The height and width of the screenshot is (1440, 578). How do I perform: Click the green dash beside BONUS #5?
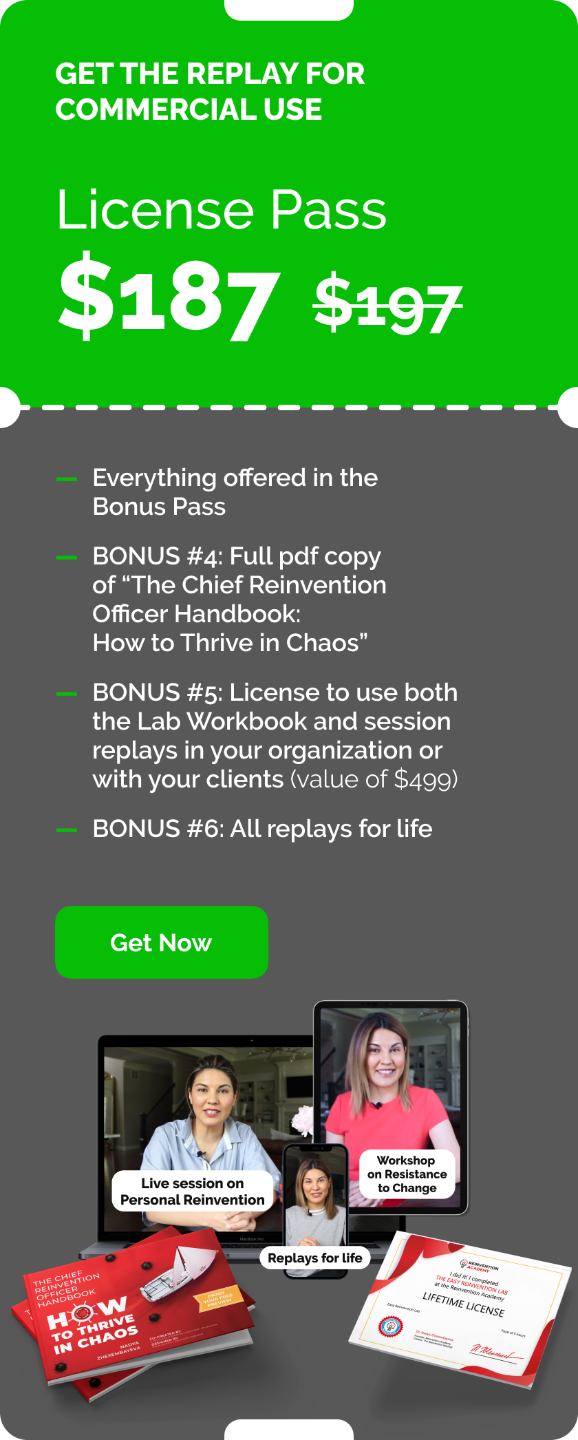[x=67, y=693]
